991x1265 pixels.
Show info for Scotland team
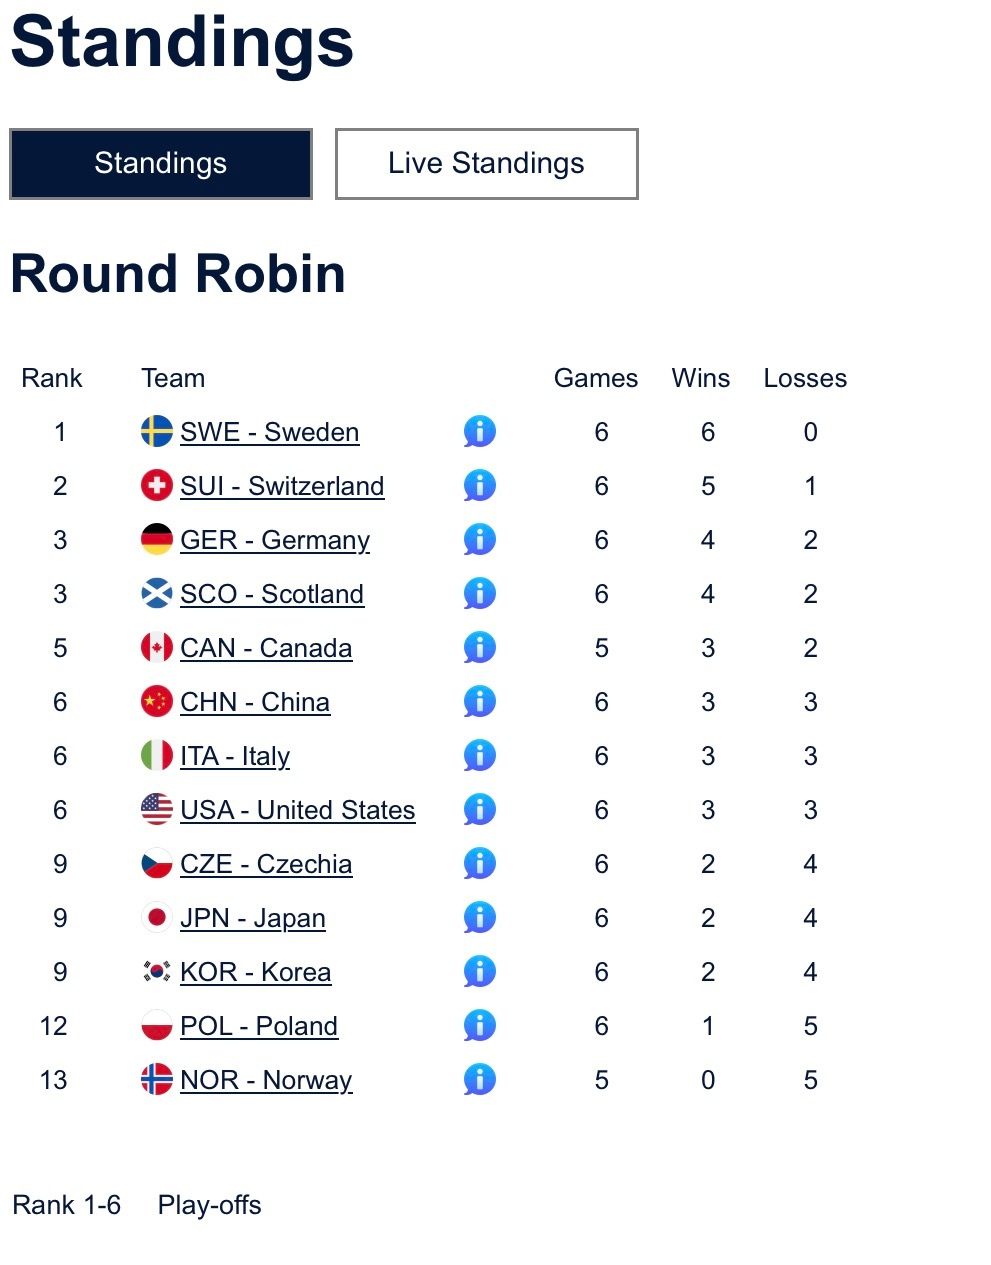pos(480,594)
